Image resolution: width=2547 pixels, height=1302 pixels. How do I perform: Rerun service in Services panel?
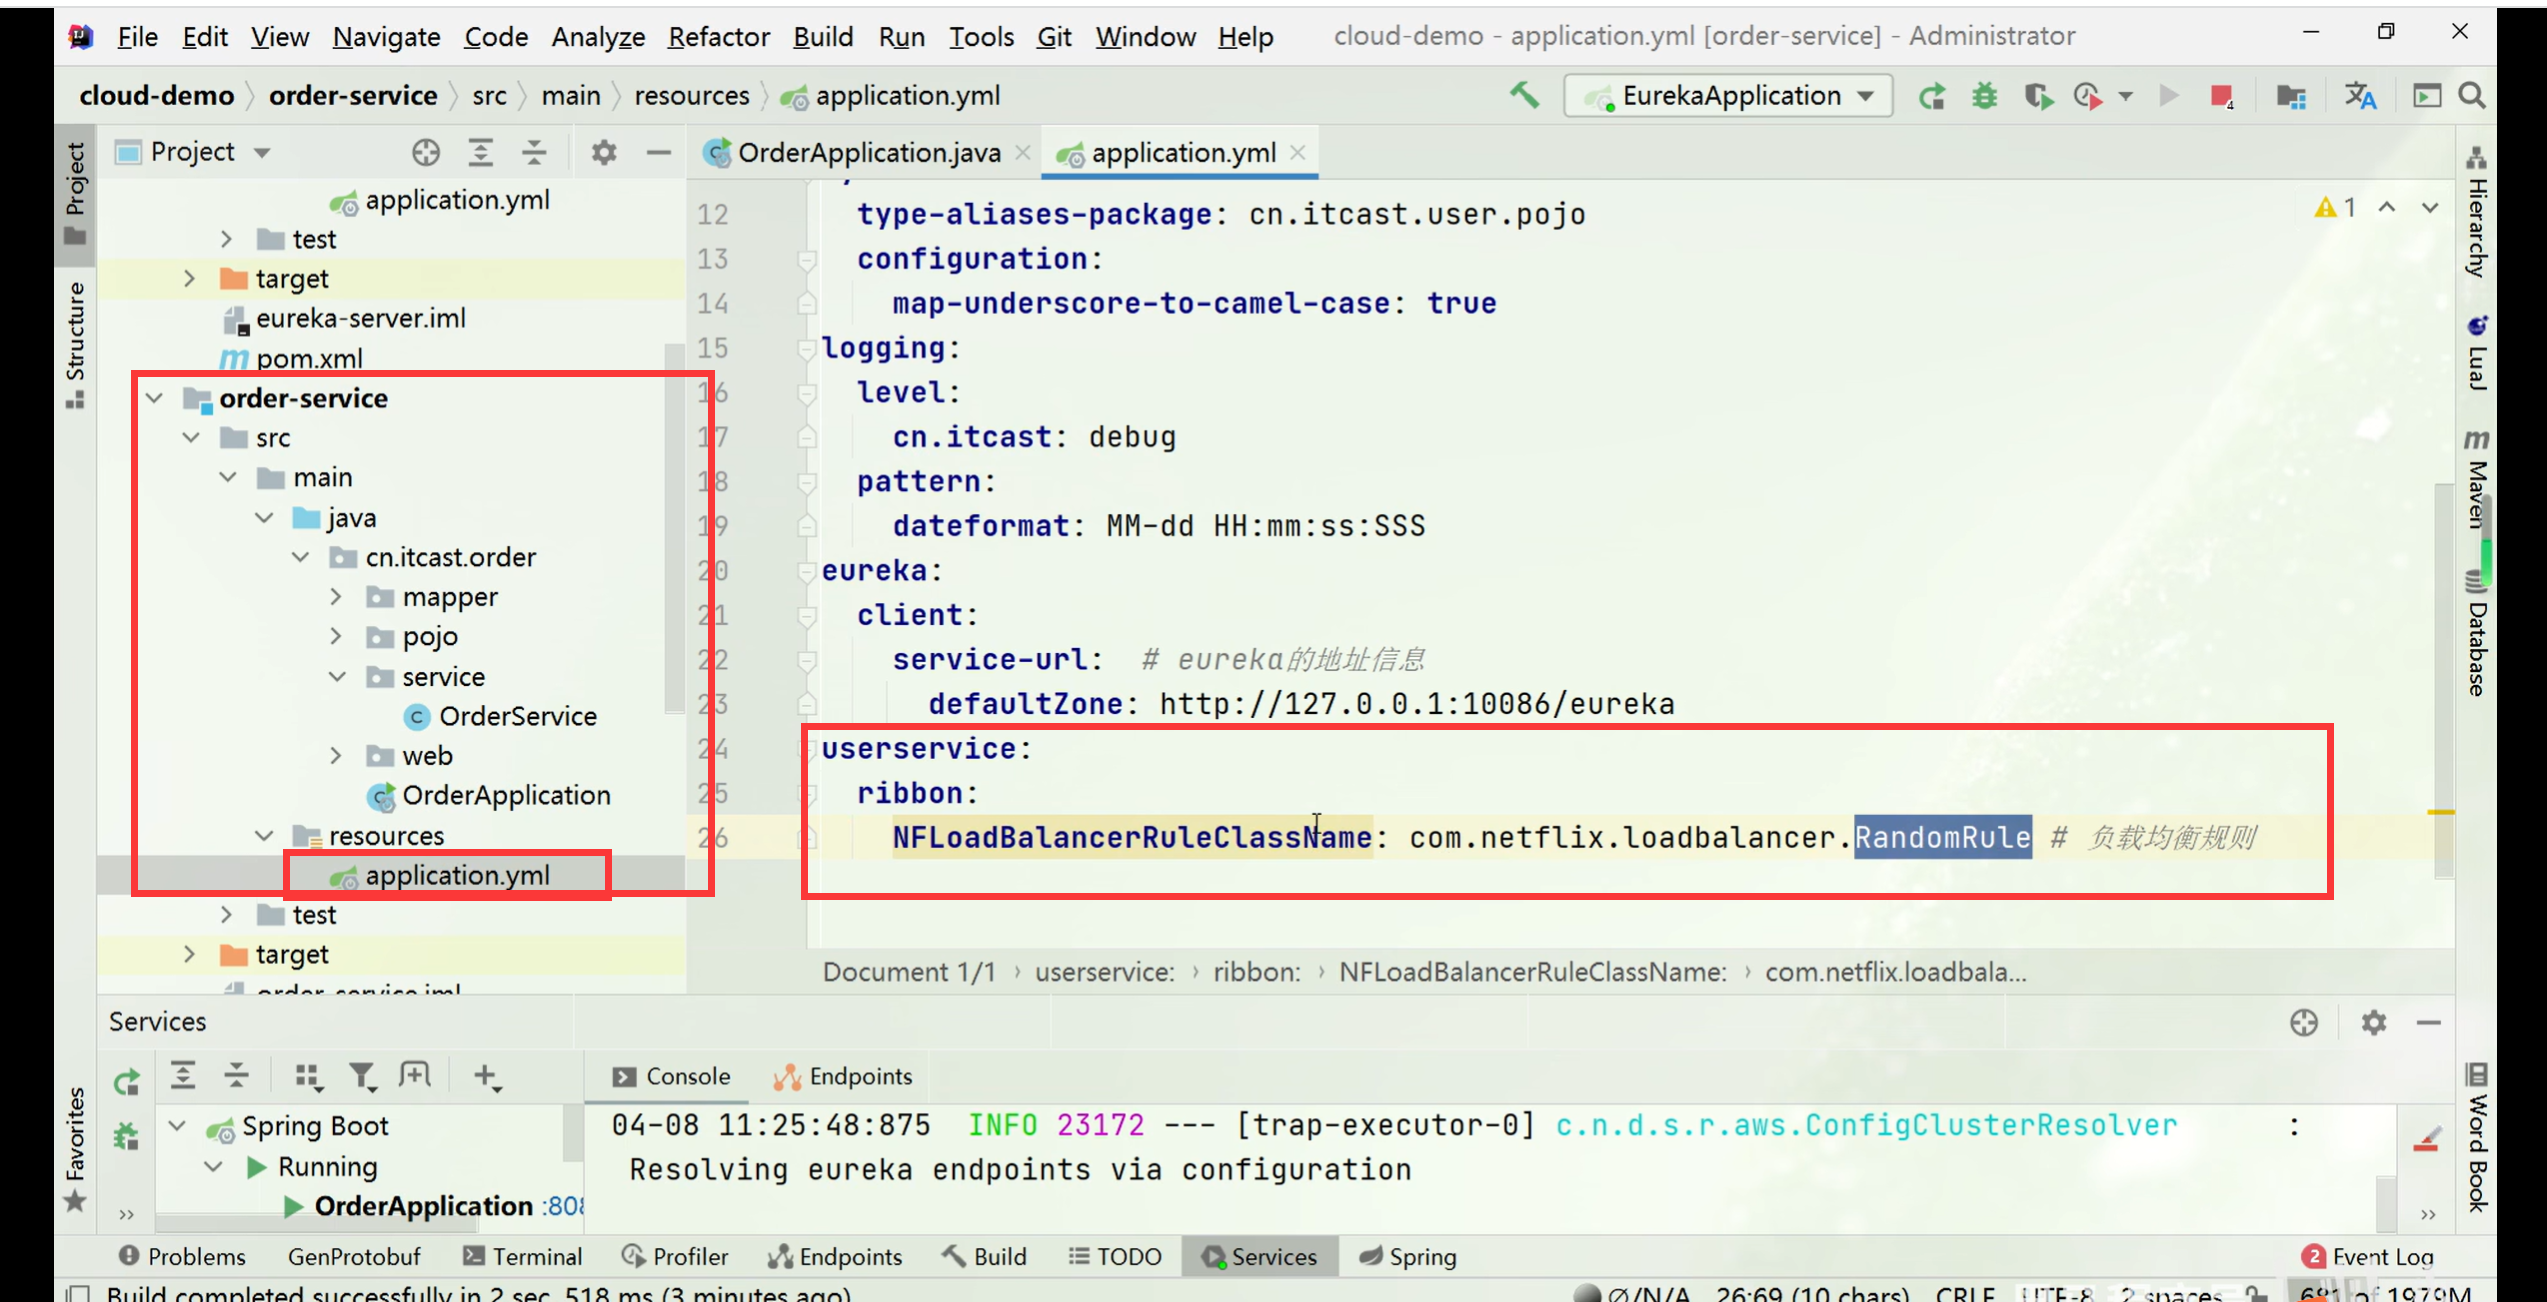click(x=127, y=1081)
